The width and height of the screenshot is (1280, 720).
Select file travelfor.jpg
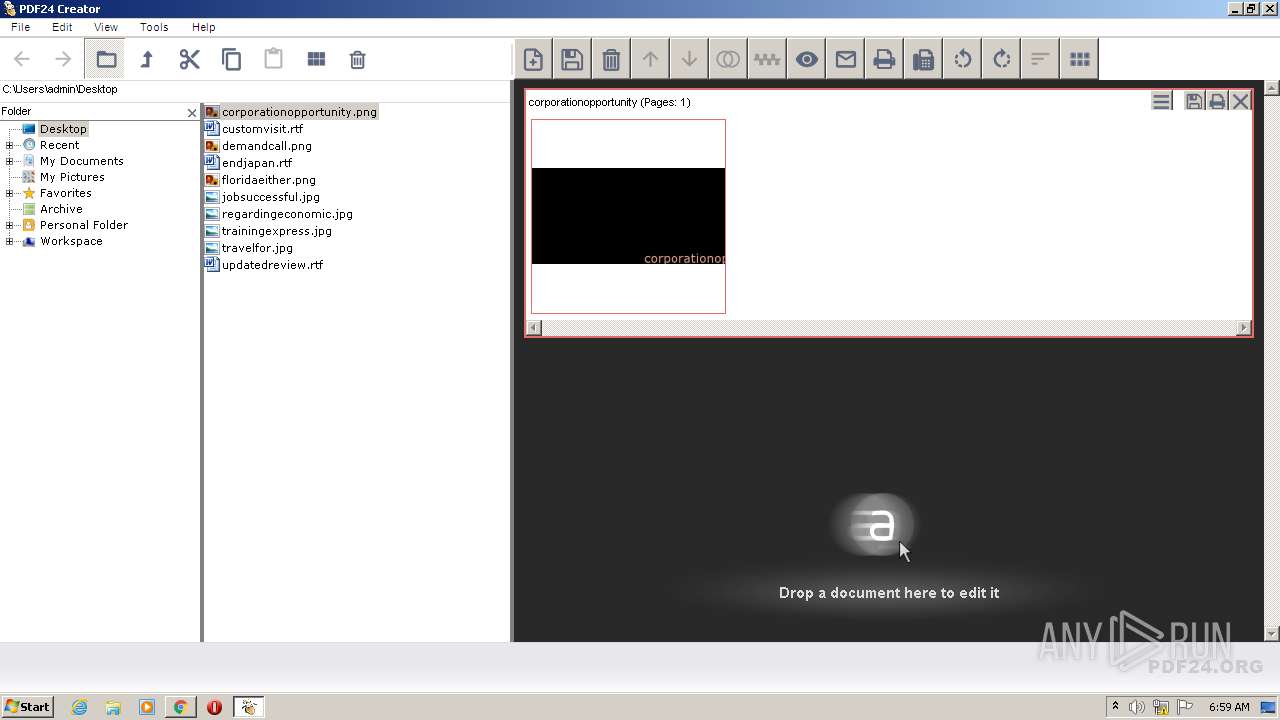(249, 248)
